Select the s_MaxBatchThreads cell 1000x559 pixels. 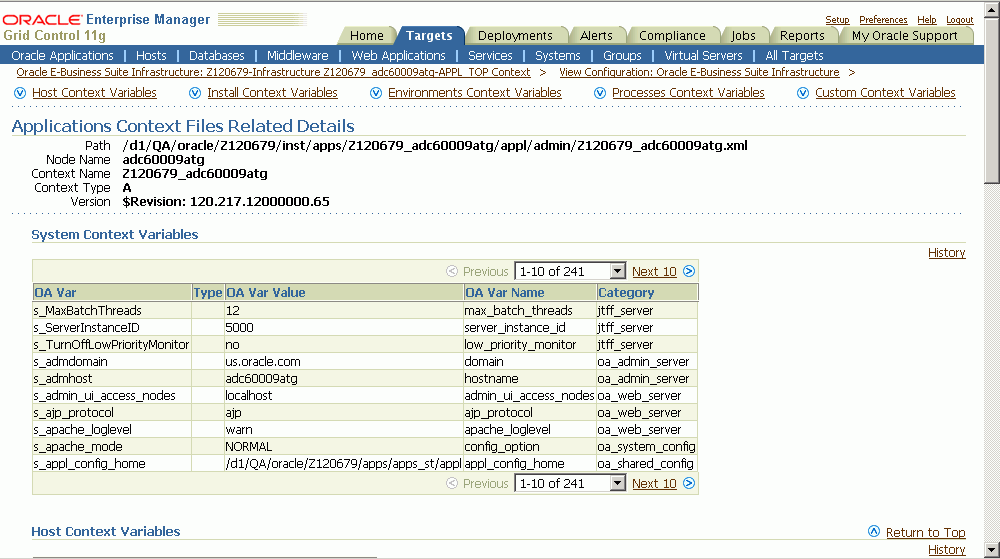[112, 310]
